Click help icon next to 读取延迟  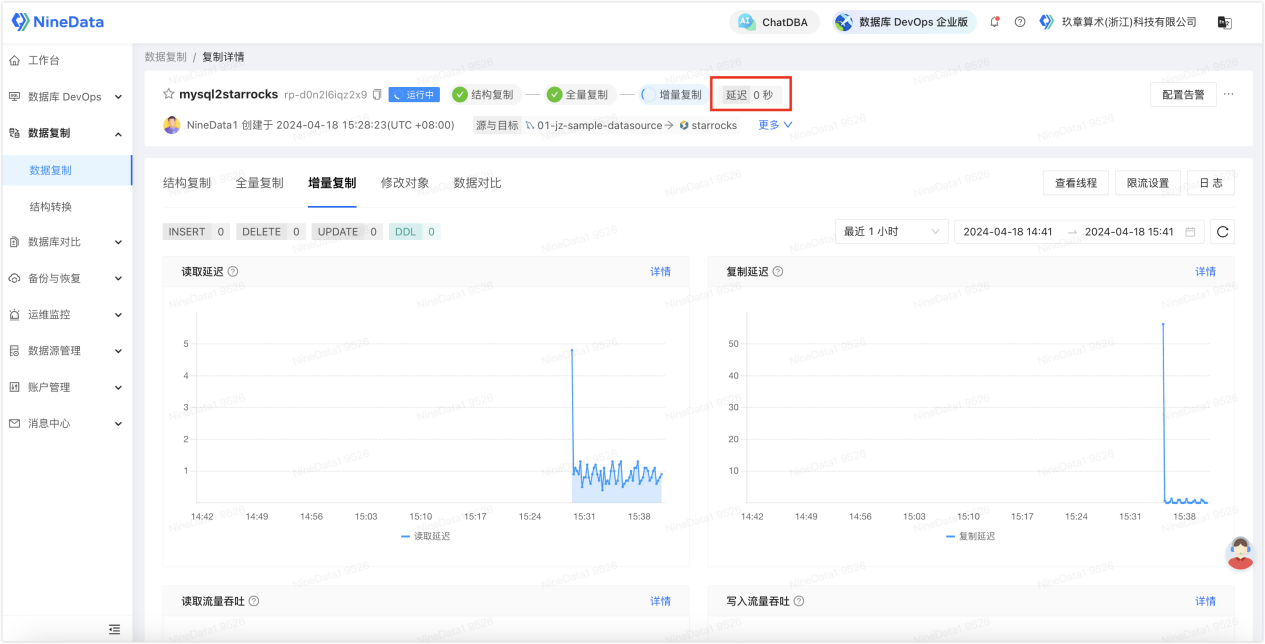click(232, 271)
